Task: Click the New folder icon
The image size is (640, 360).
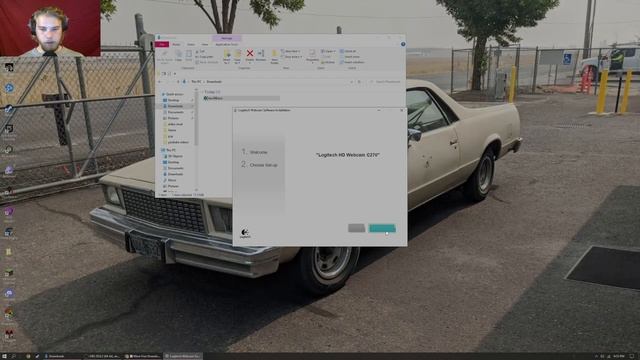Action: [274, 56]
